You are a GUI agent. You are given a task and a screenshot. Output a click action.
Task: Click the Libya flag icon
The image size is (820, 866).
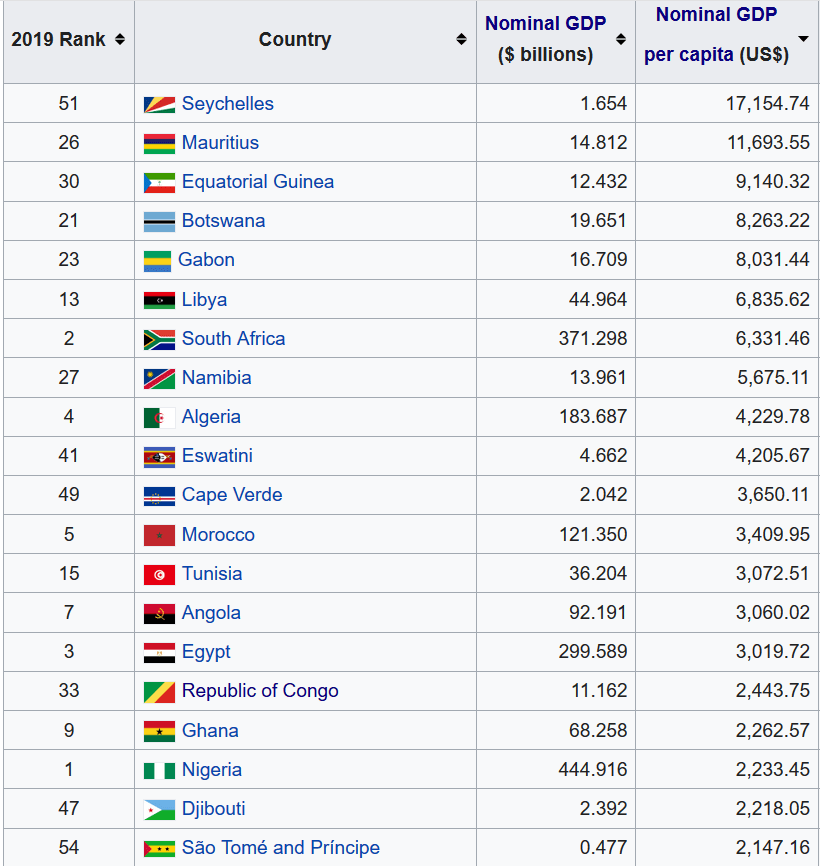(158, 299)
